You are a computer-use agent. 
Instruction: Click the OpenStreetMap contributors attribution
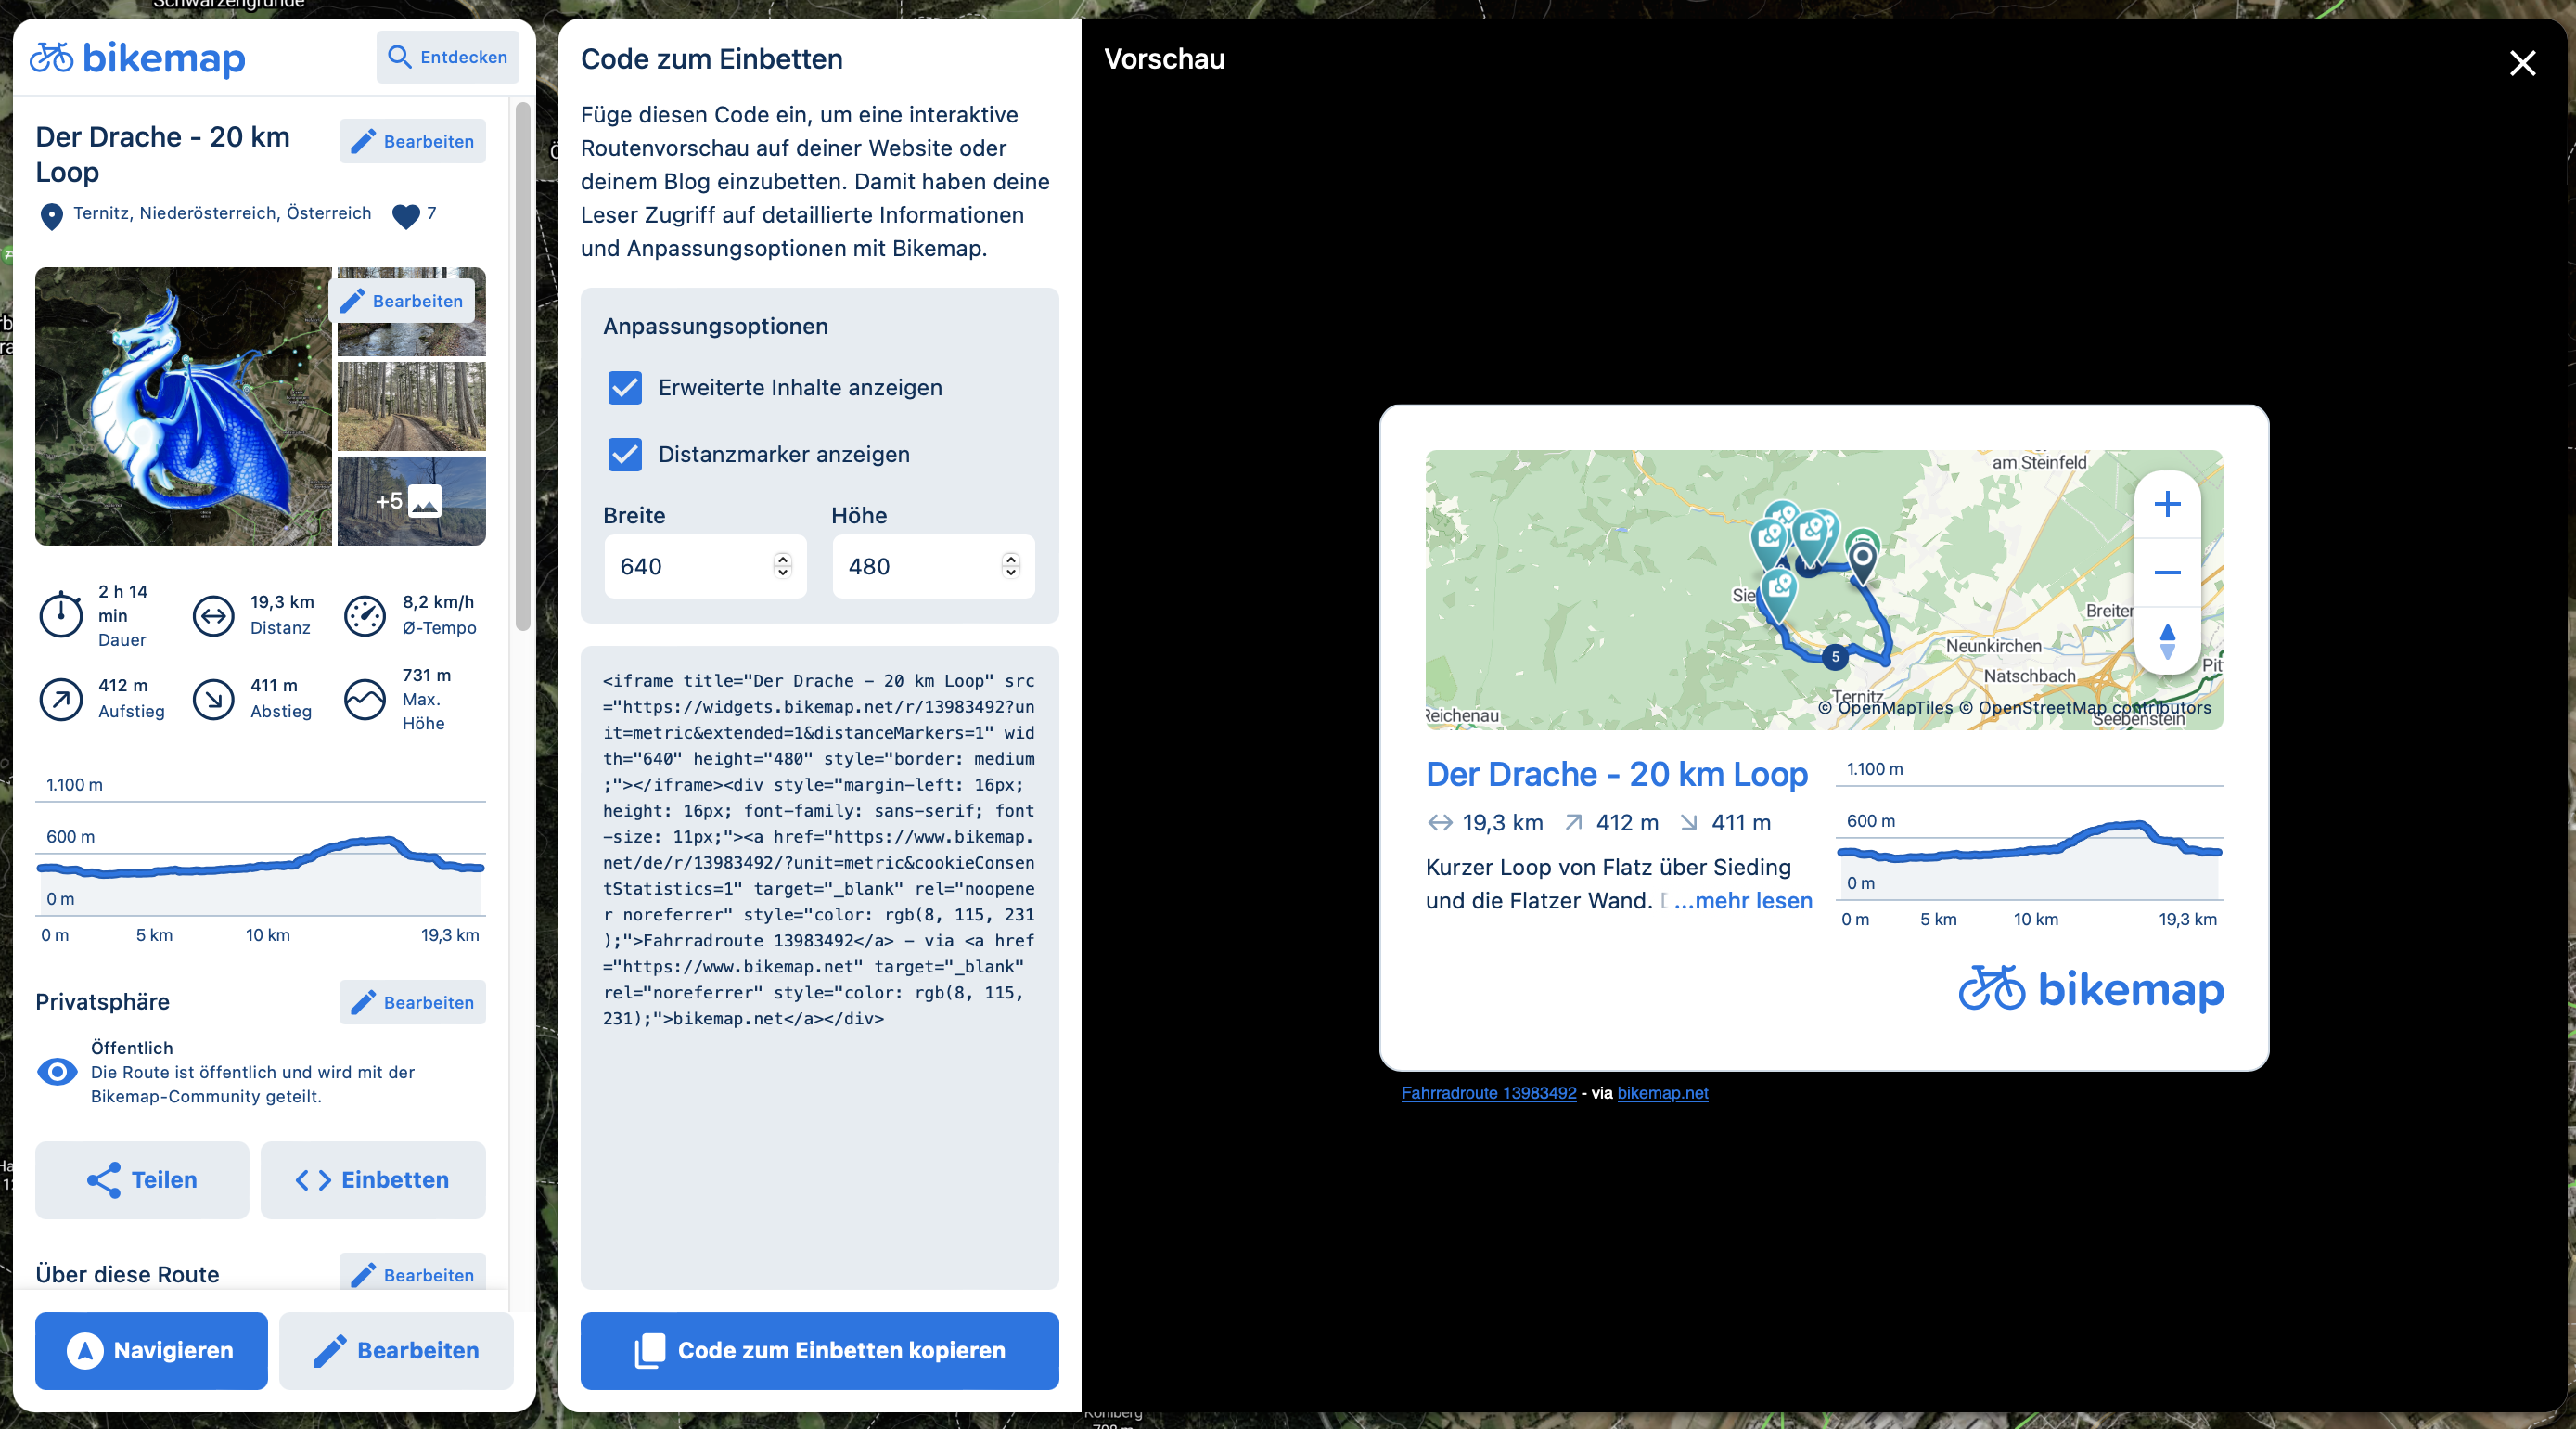pyautogui.click(x=2085, y=708)
